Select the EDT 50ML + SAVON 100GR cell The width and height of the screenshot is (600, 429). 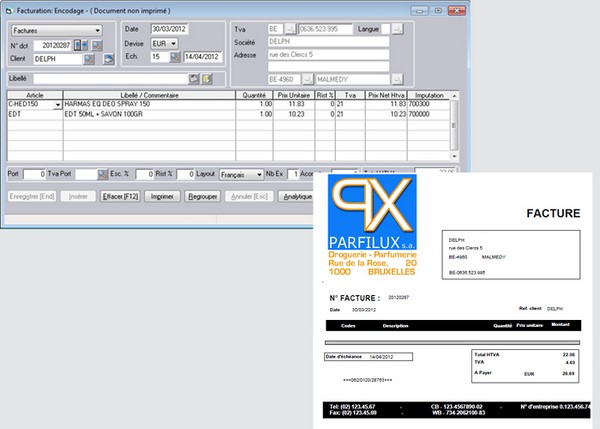click(x=149, y=114)
